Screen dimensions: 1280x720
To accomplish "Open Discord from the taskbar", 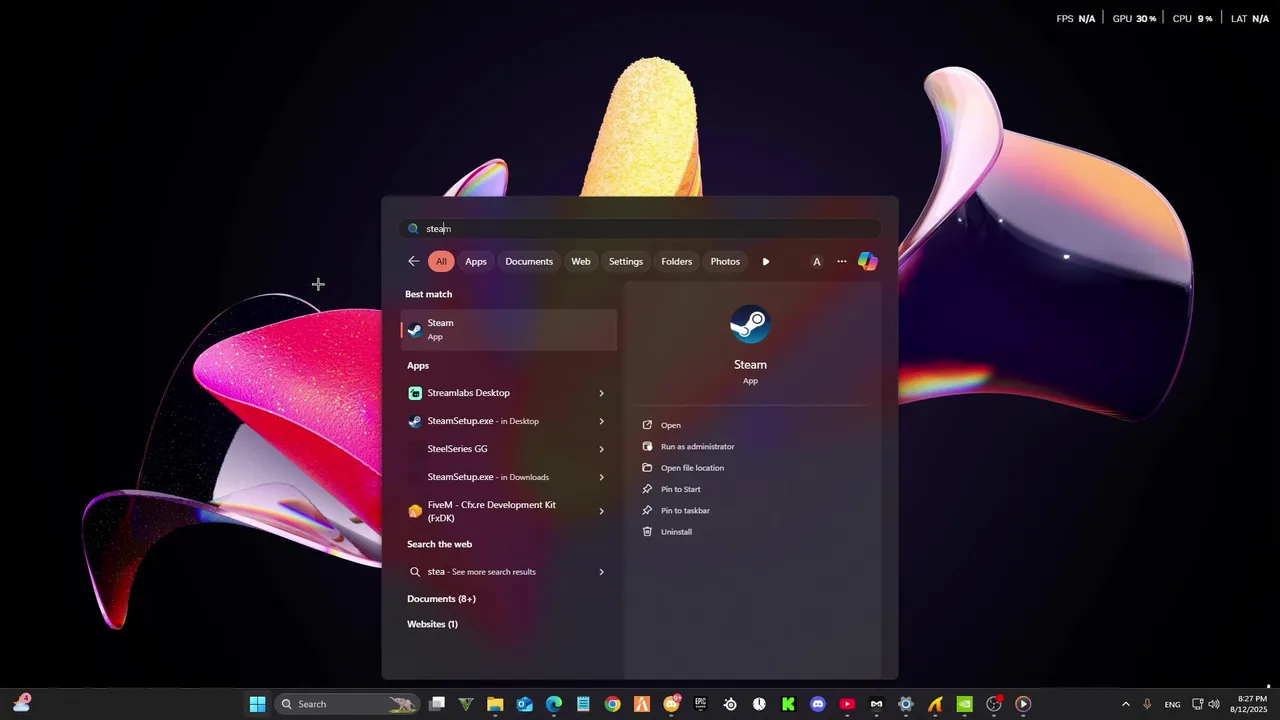I will click(x=818, y=704).
